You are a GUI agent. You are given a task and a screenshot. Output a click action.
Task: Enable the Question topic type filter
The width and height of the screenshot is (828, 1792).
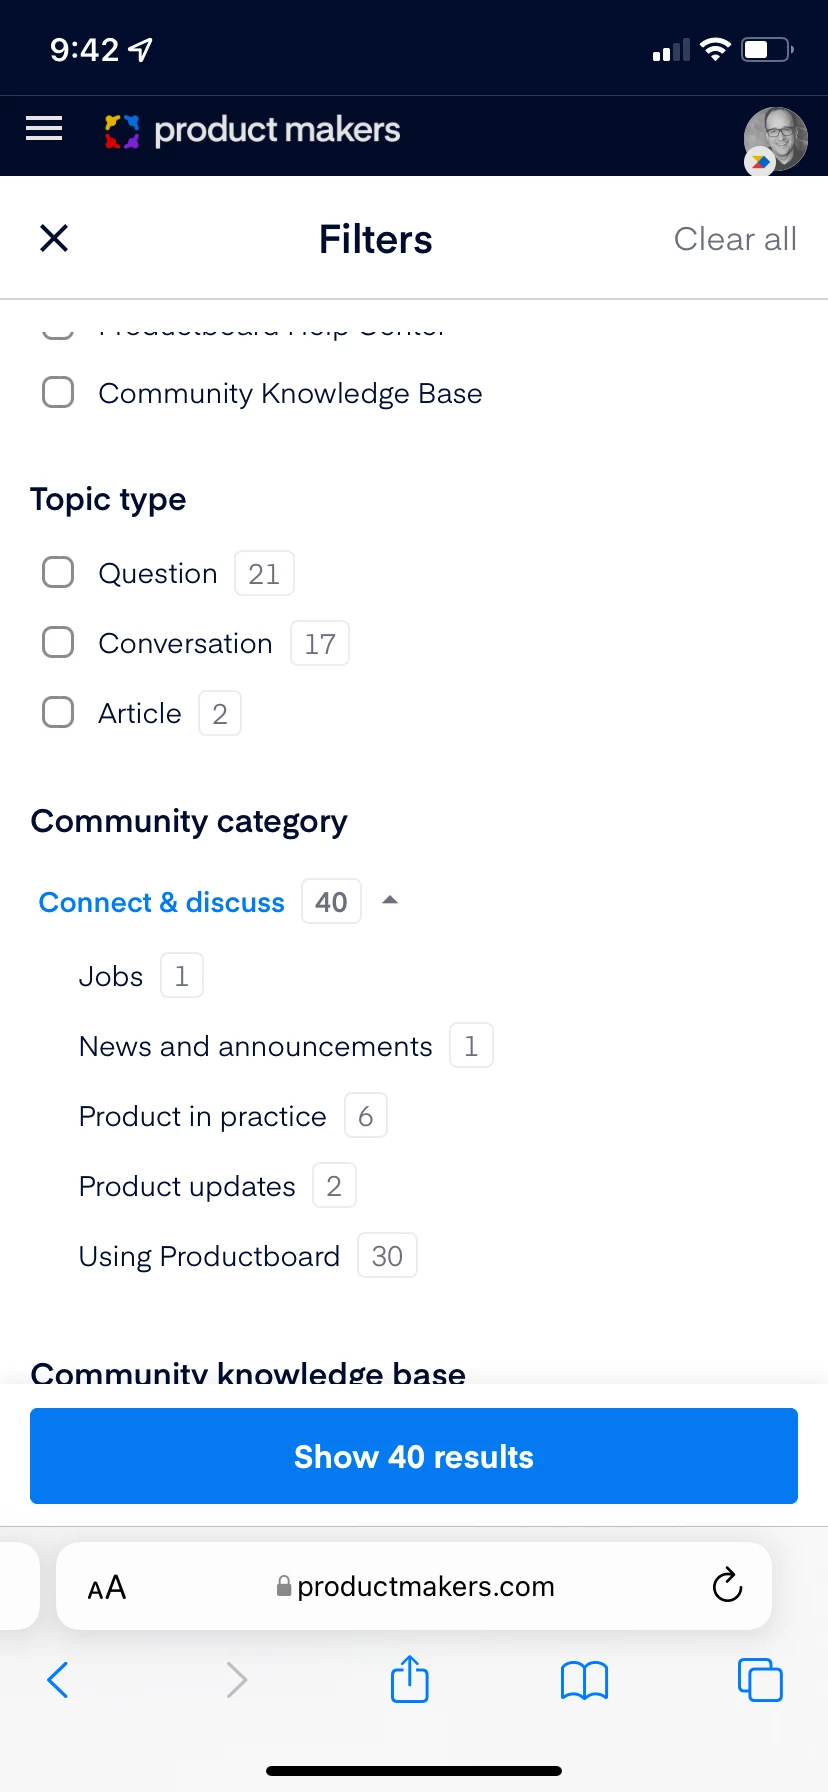tap(58, 573)
